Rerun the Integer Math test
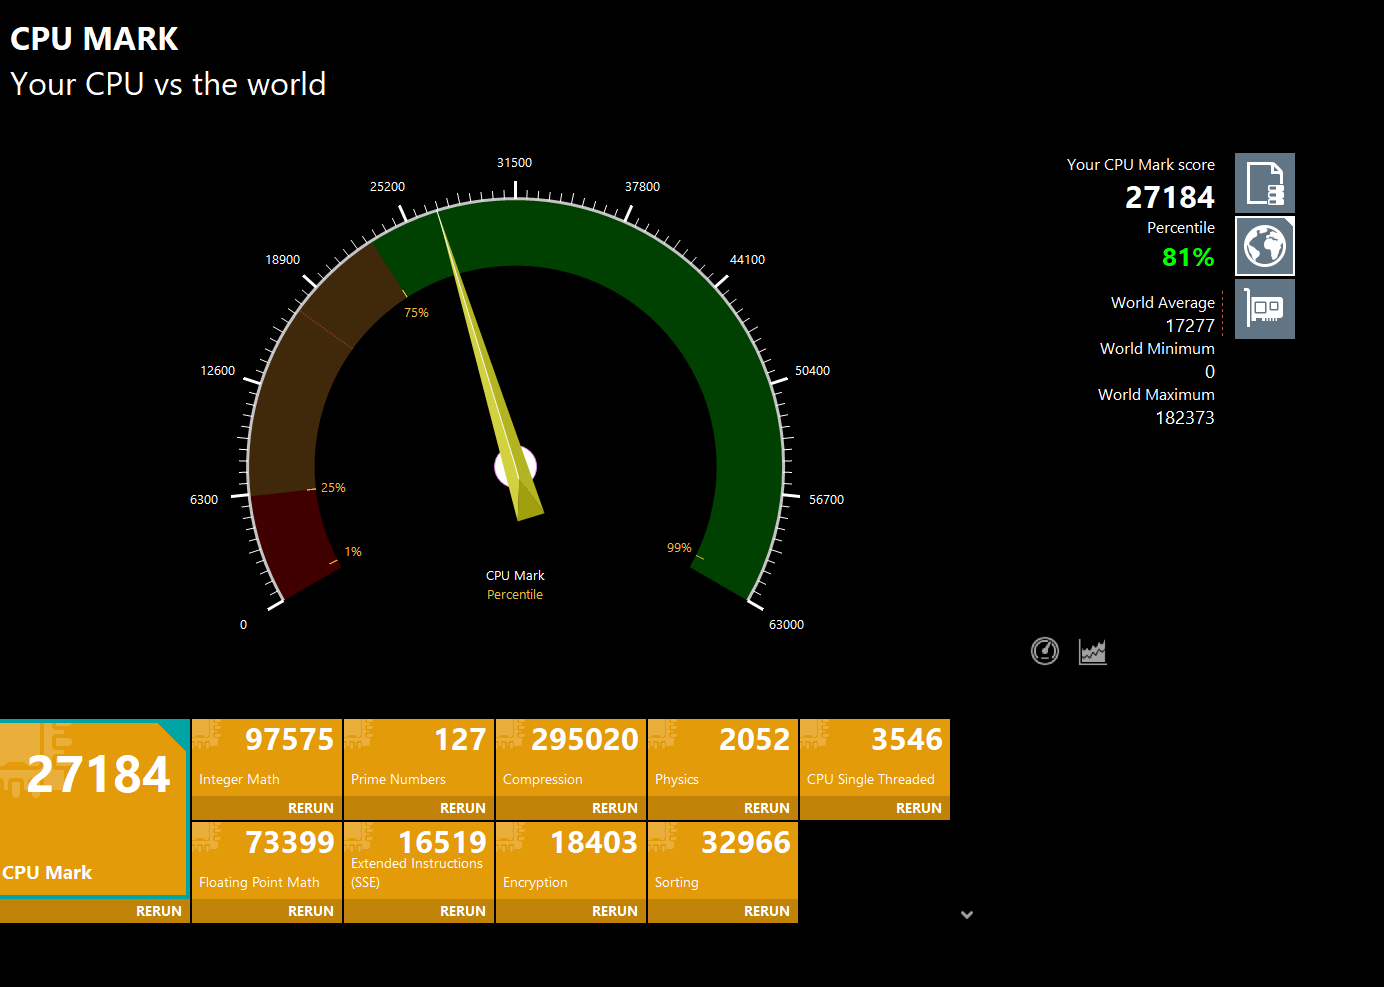The image size is (1384, 987). pyautogui.click(x=310, y=808)
